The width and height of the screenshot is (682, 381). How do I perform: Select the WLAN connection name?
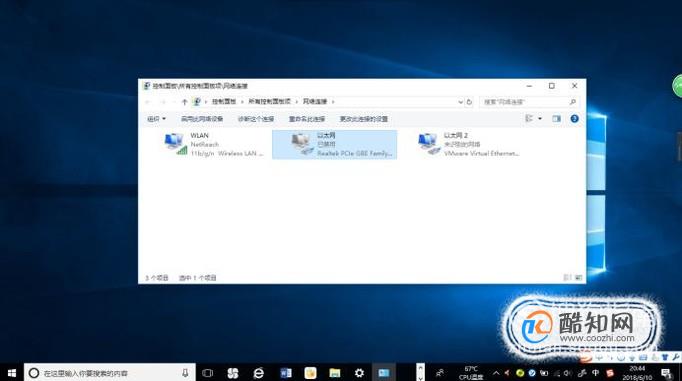click(199, 135)
